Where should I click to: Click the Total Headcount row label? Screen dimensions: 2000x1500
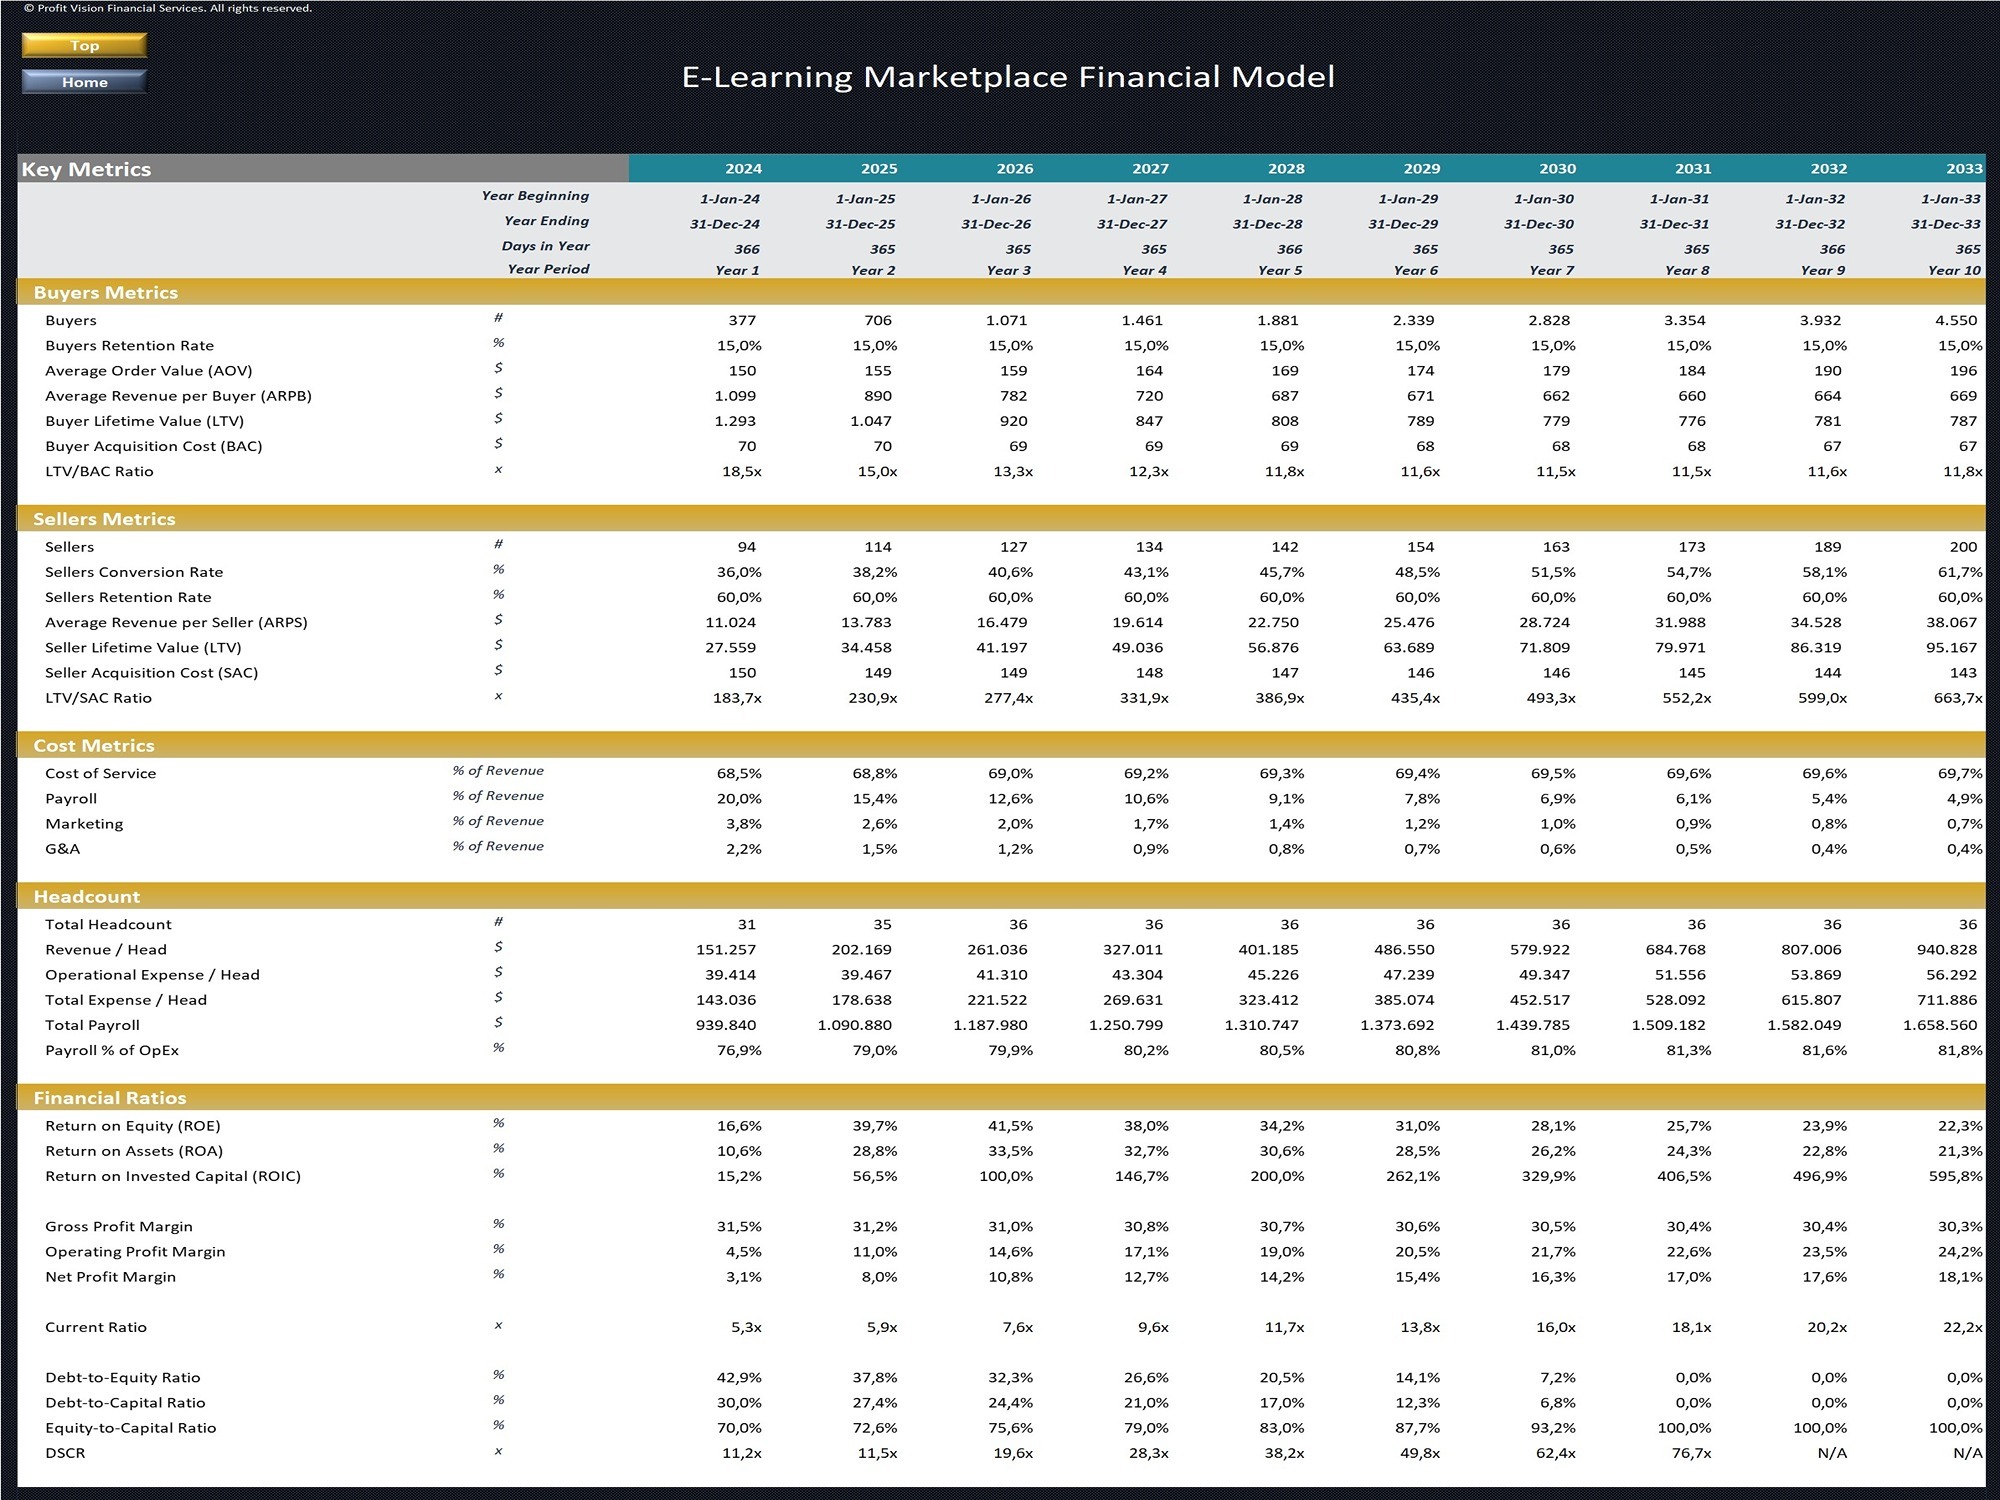[108, 924]
